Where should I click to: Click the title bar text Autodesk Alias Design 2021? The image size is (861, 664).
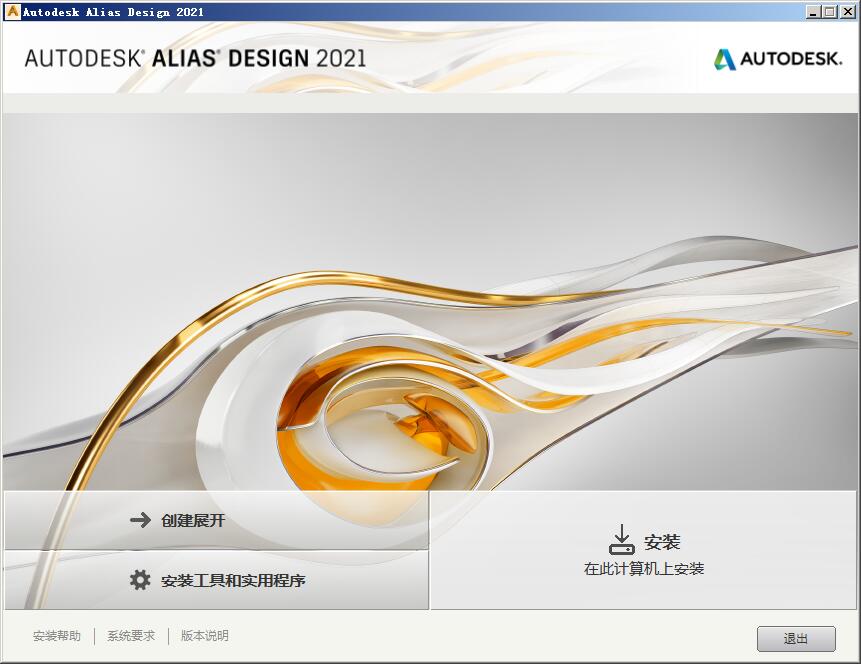[x=113, y=12]
